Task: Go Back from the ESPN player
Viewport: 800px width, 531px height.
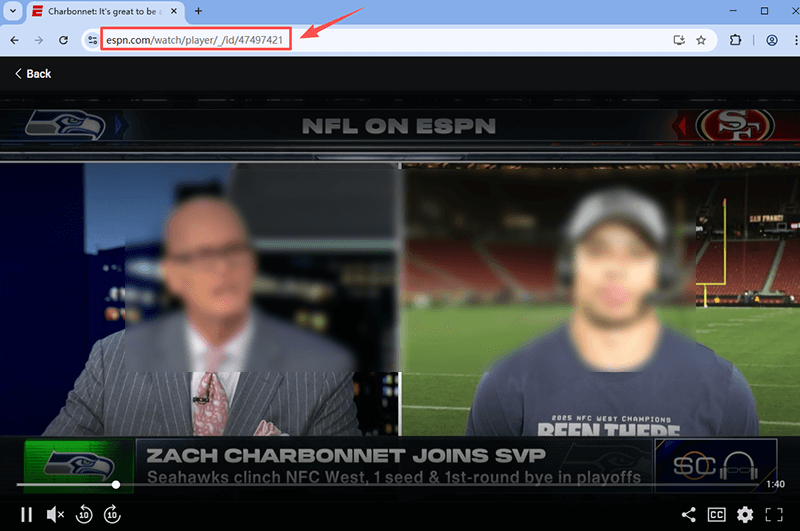Action: coord(33,74)
